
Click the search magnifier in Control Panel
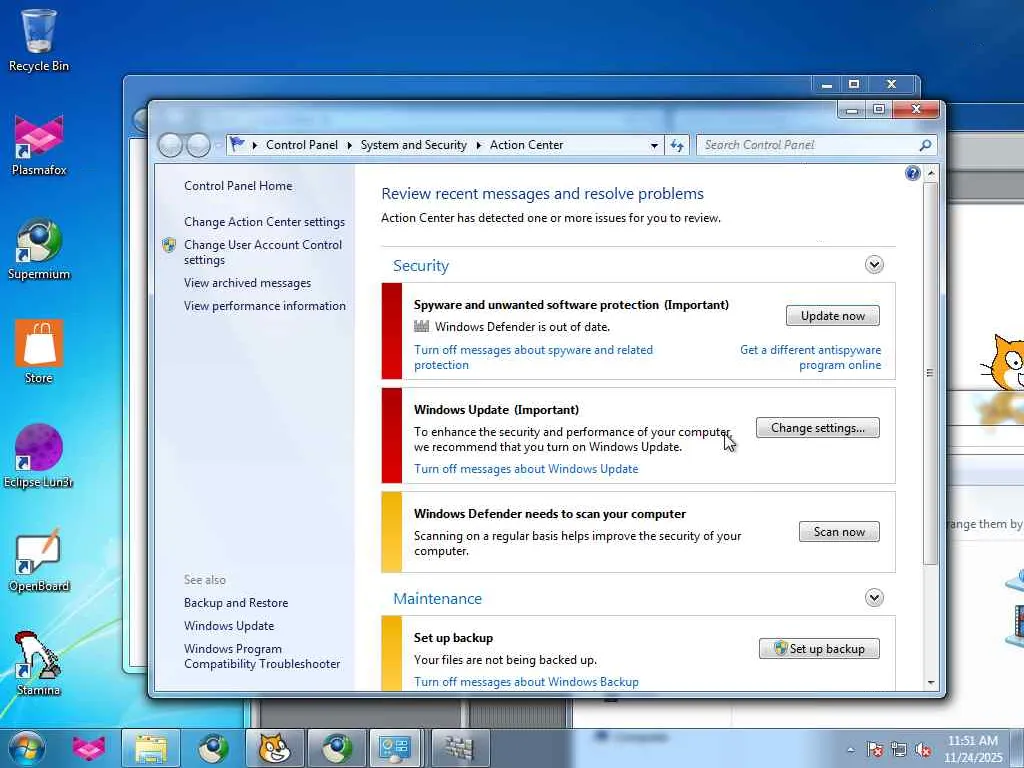coord(925,145)
